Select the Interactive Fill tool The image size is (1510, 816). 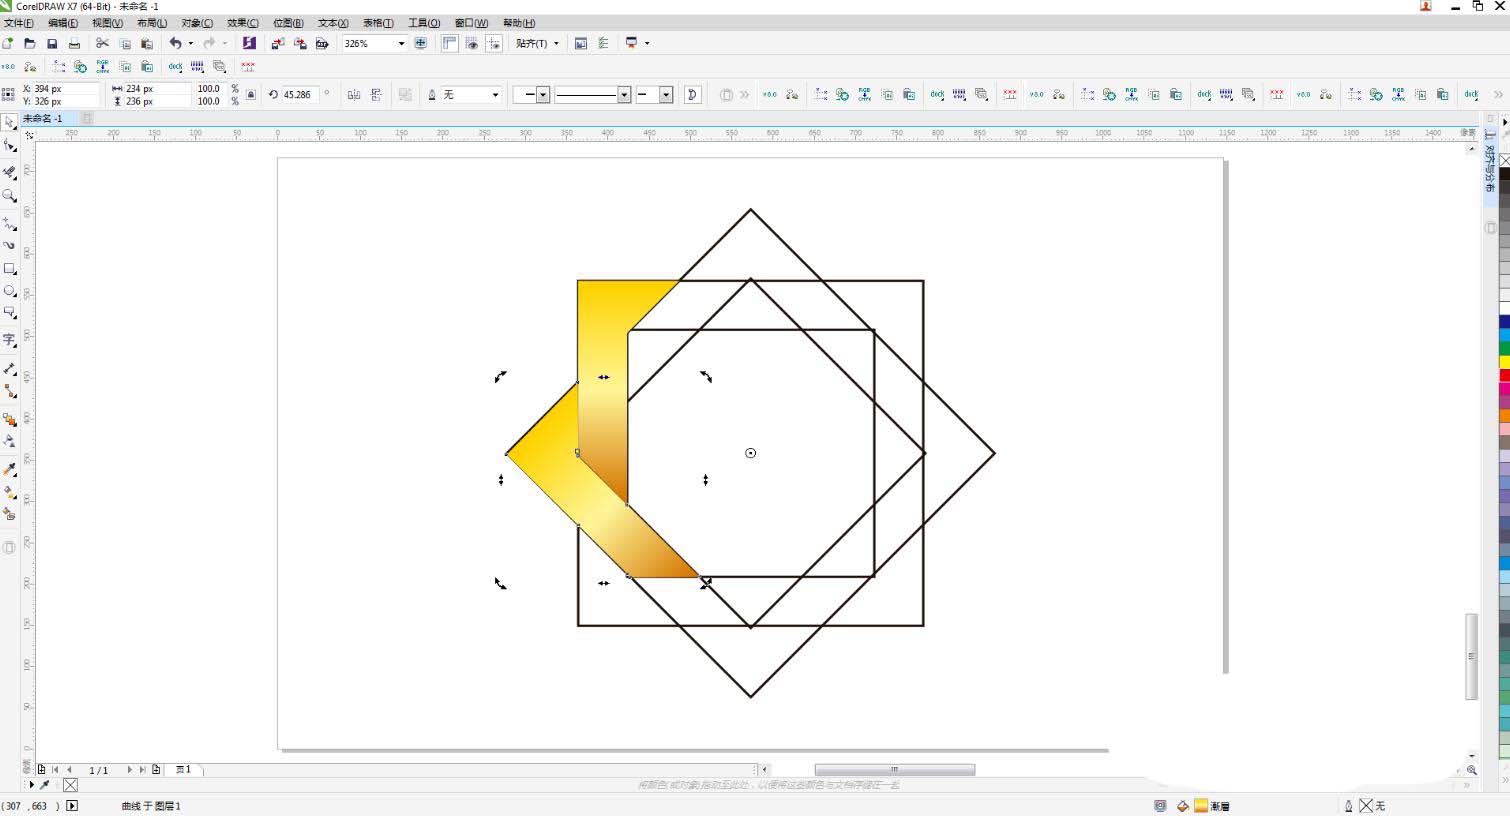[10, 492]
